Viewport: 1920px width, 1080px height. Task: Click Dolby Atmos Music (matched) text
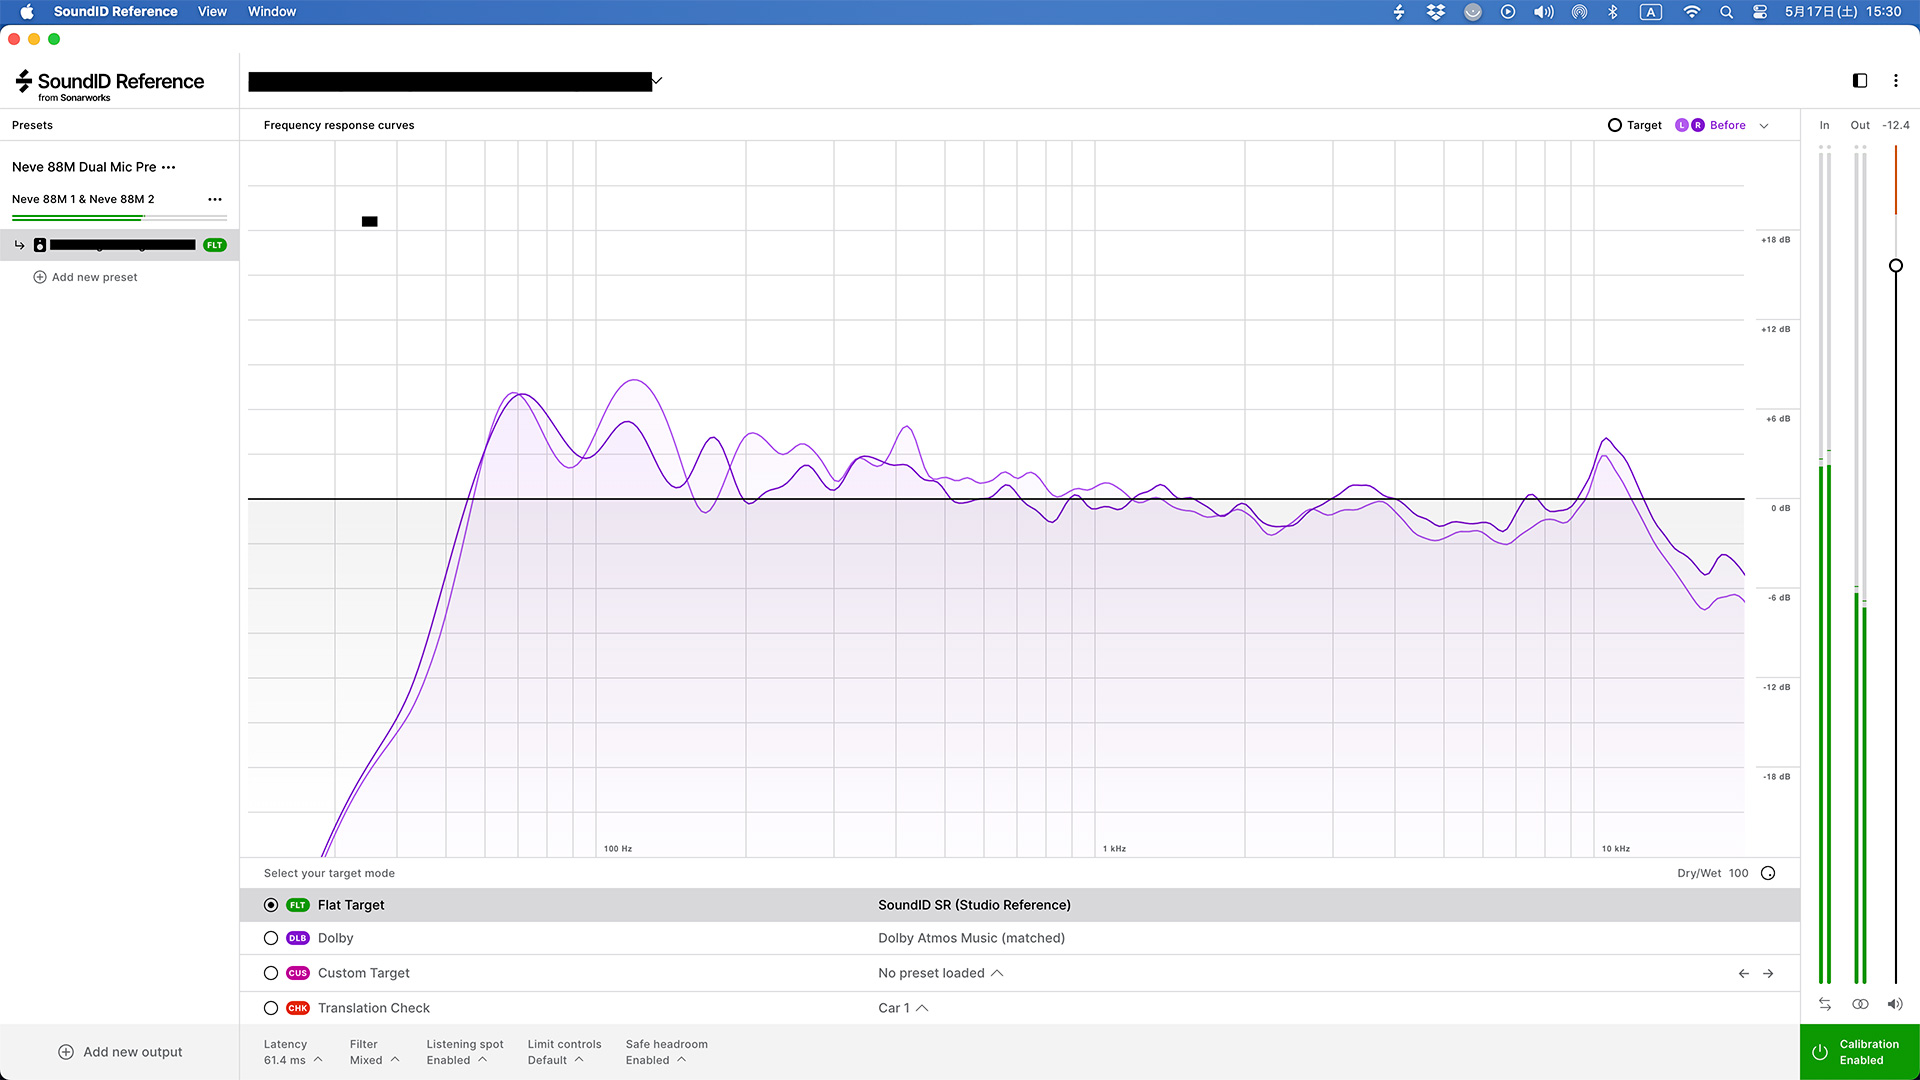[971, 938]
